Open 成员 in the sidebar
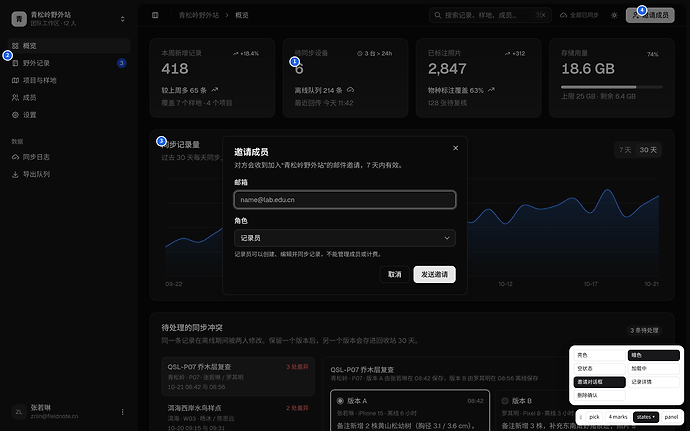Screen dimensions: 690x431 [x=69, y=97]
